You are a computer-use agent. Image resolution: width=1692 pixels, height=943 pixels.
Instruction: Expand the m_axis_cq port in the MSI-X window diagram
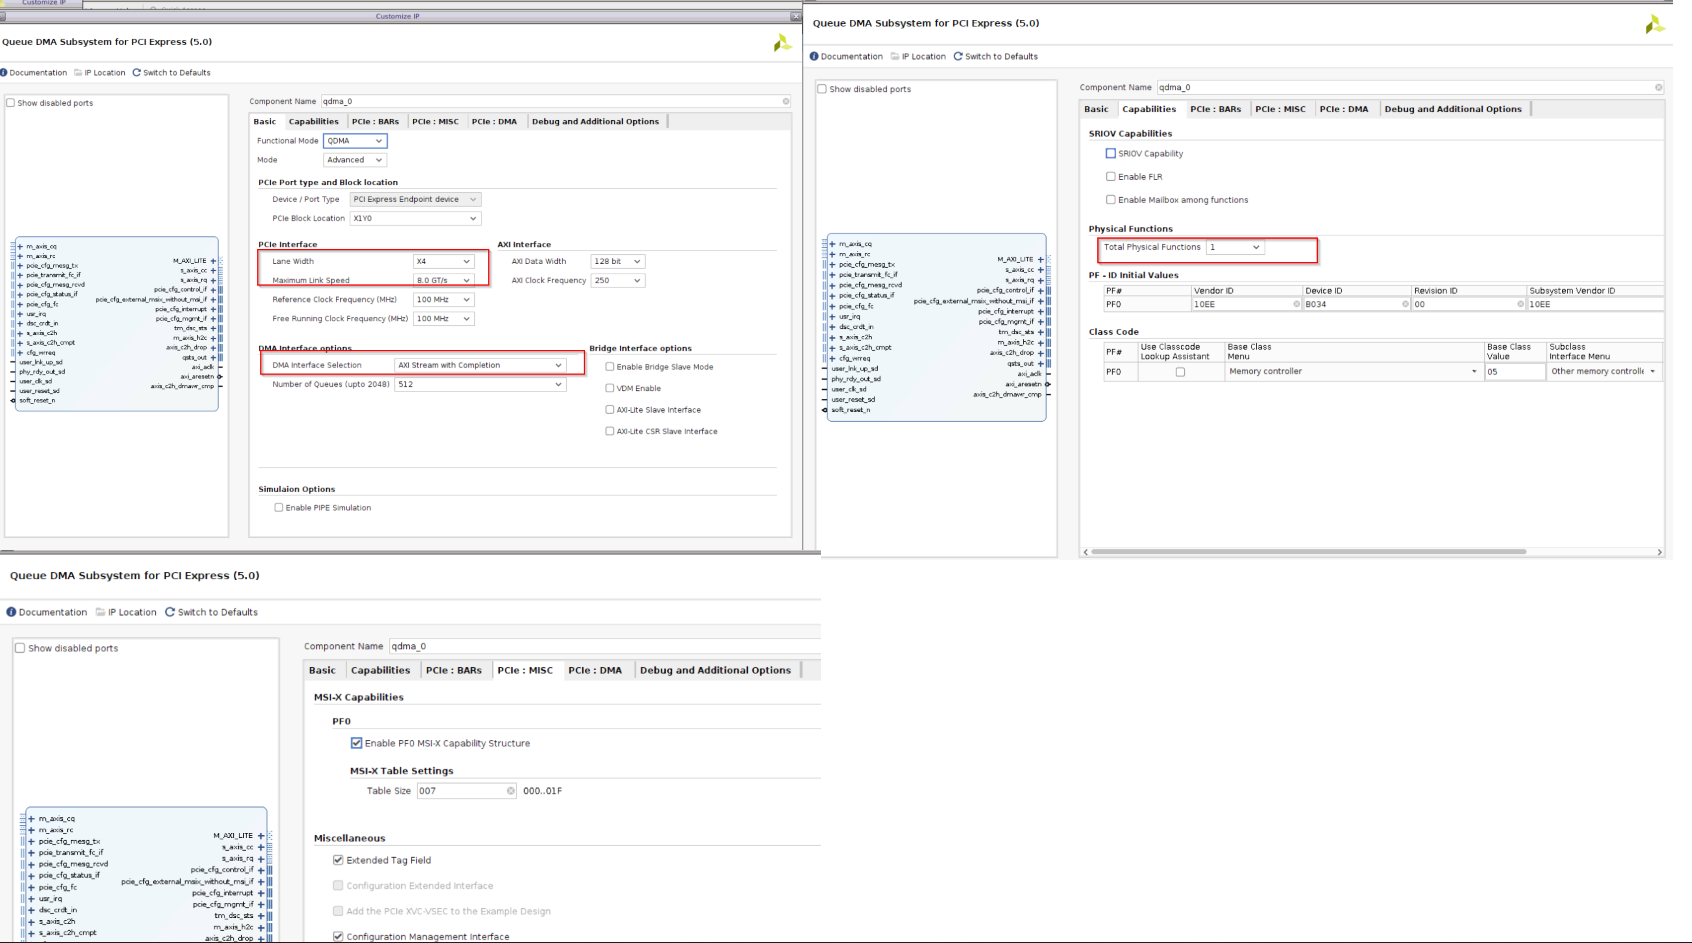click(x=31, y=819)
